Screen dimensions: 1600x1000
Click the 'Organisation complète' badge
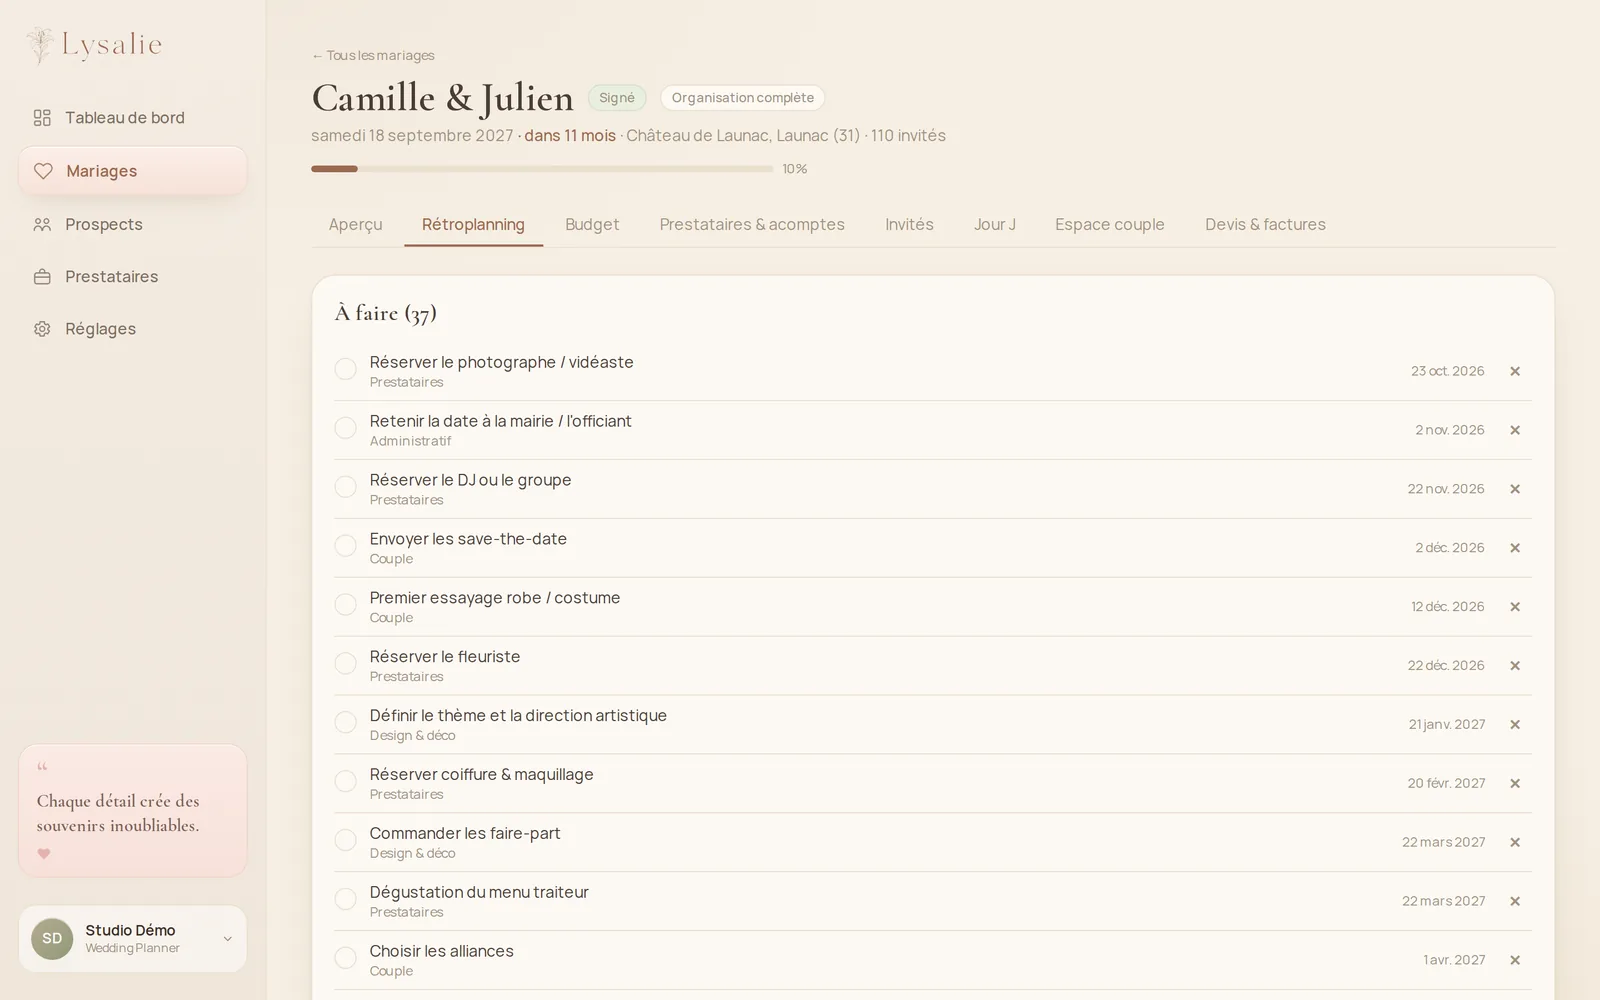(x=743, y=98)
